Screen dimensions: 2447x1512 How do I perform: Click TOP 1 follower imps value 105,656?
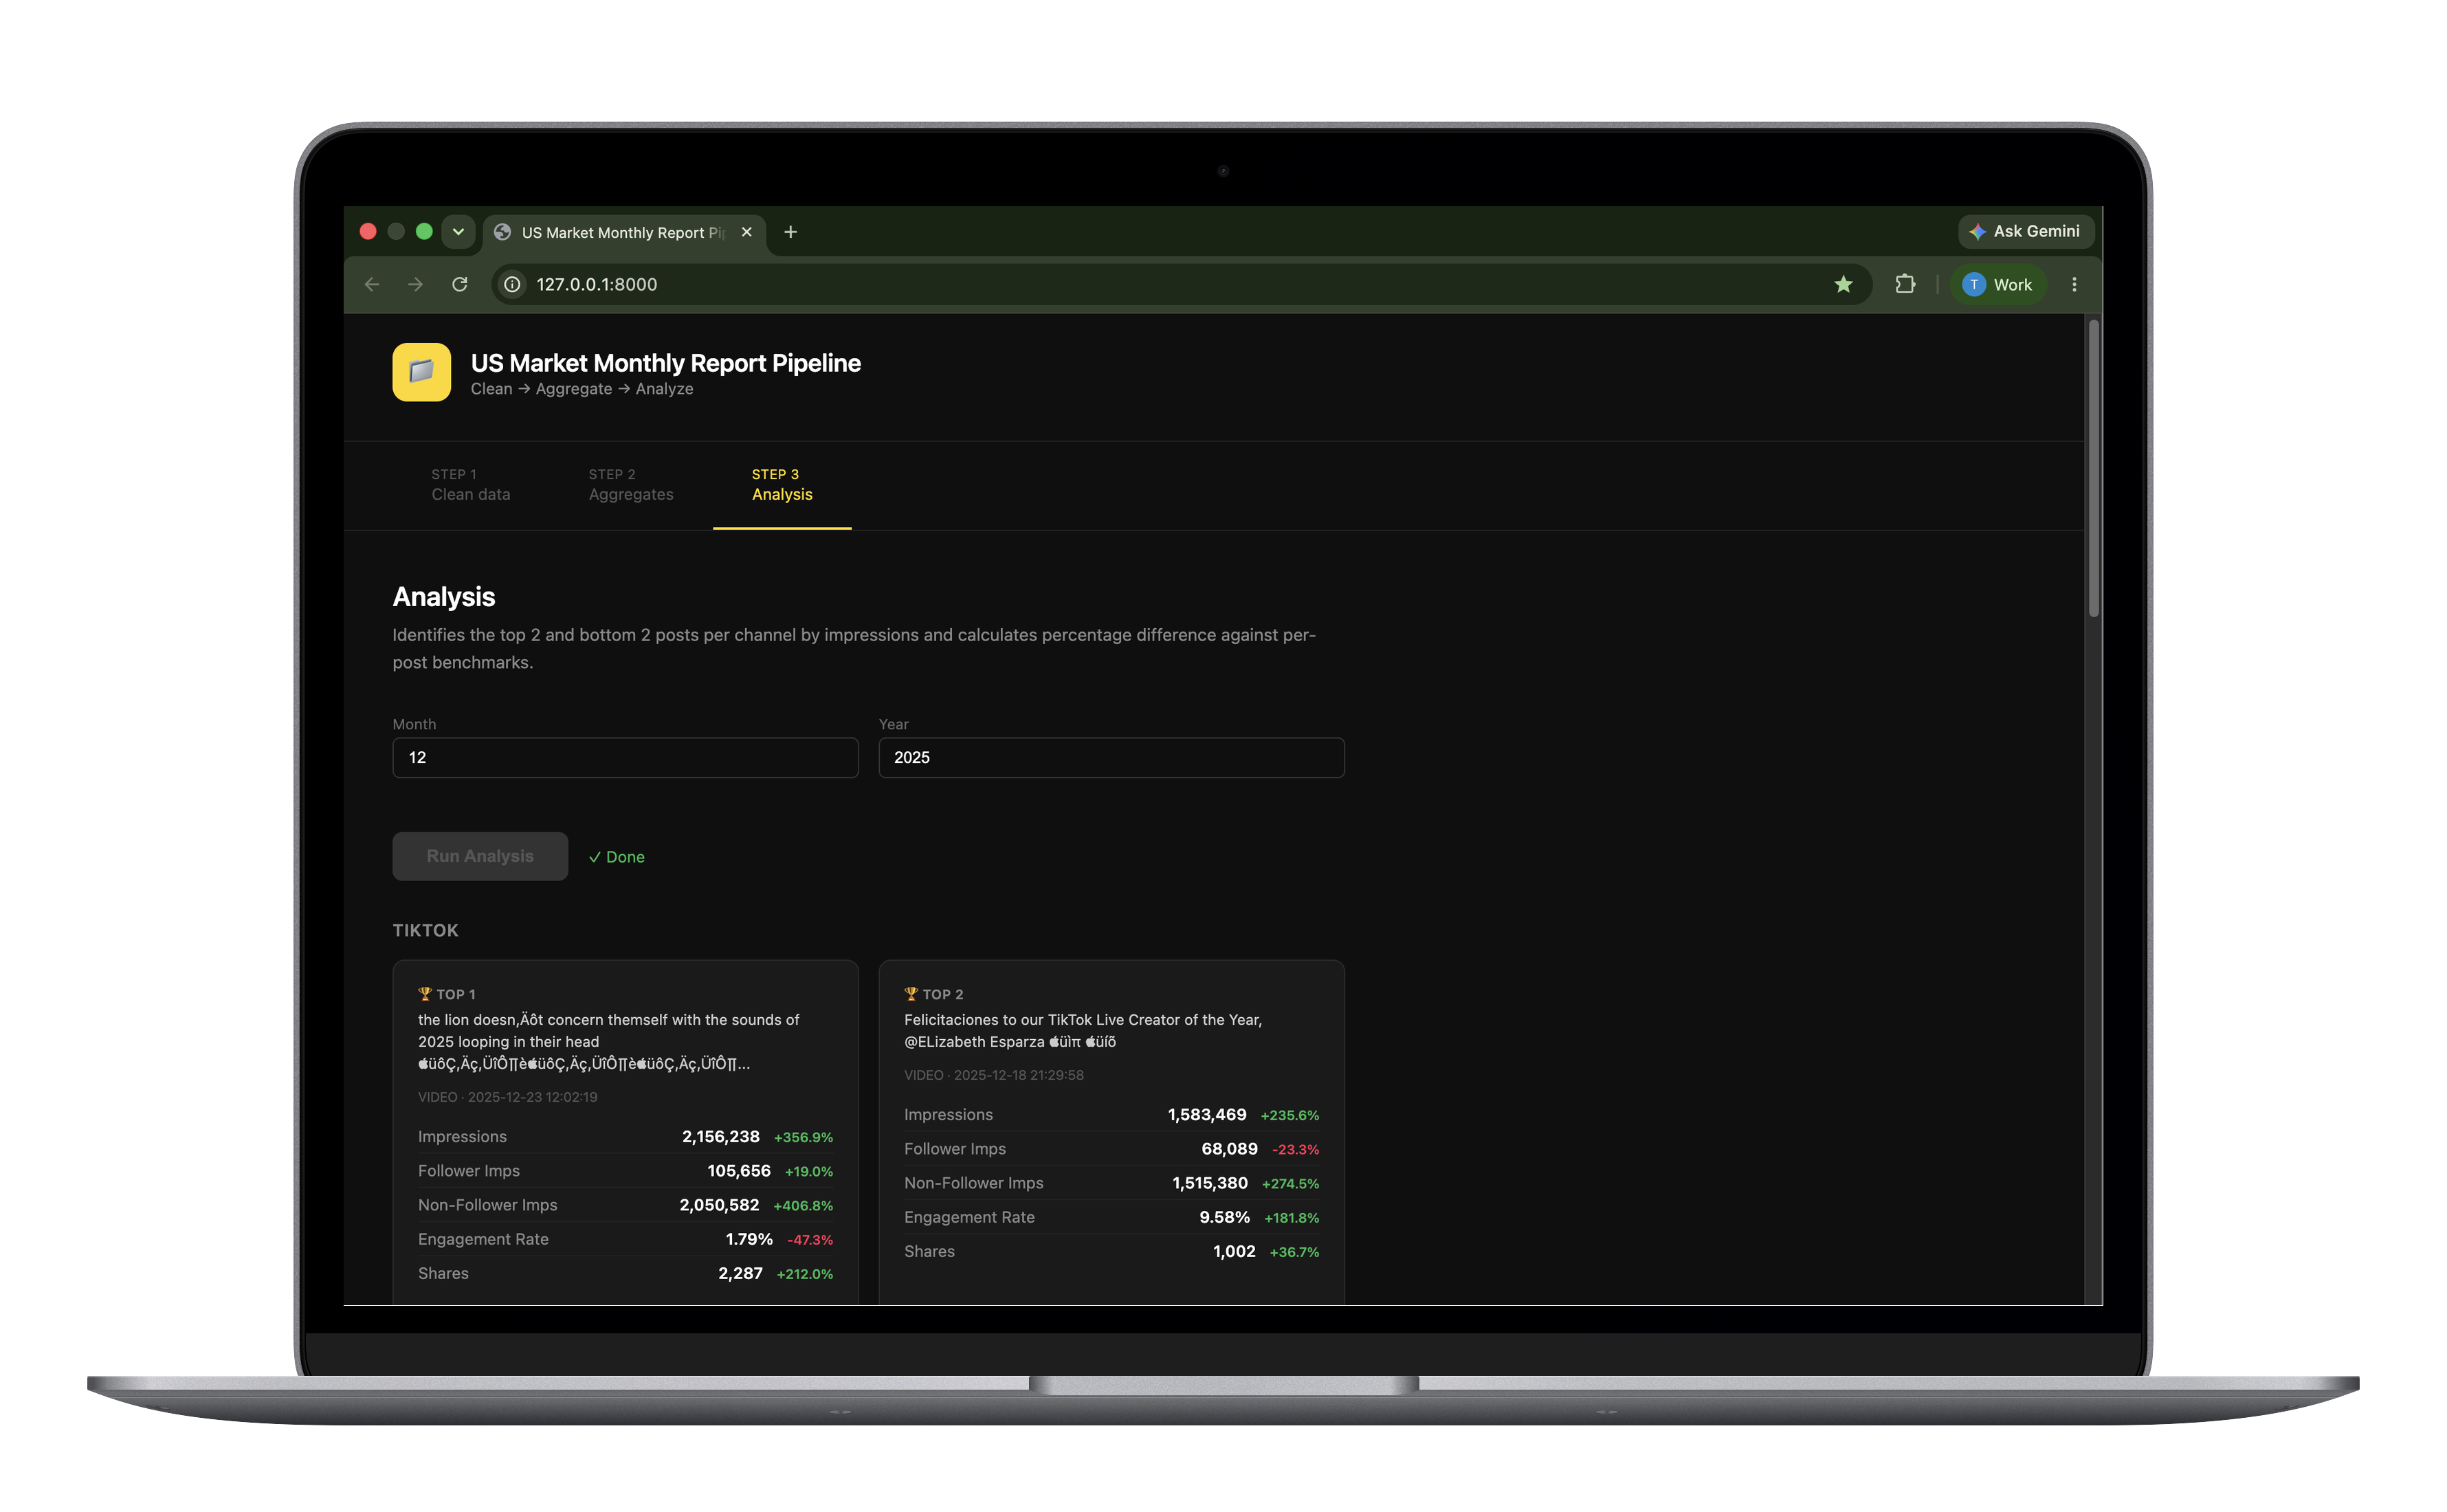(x=739, y=1171)
